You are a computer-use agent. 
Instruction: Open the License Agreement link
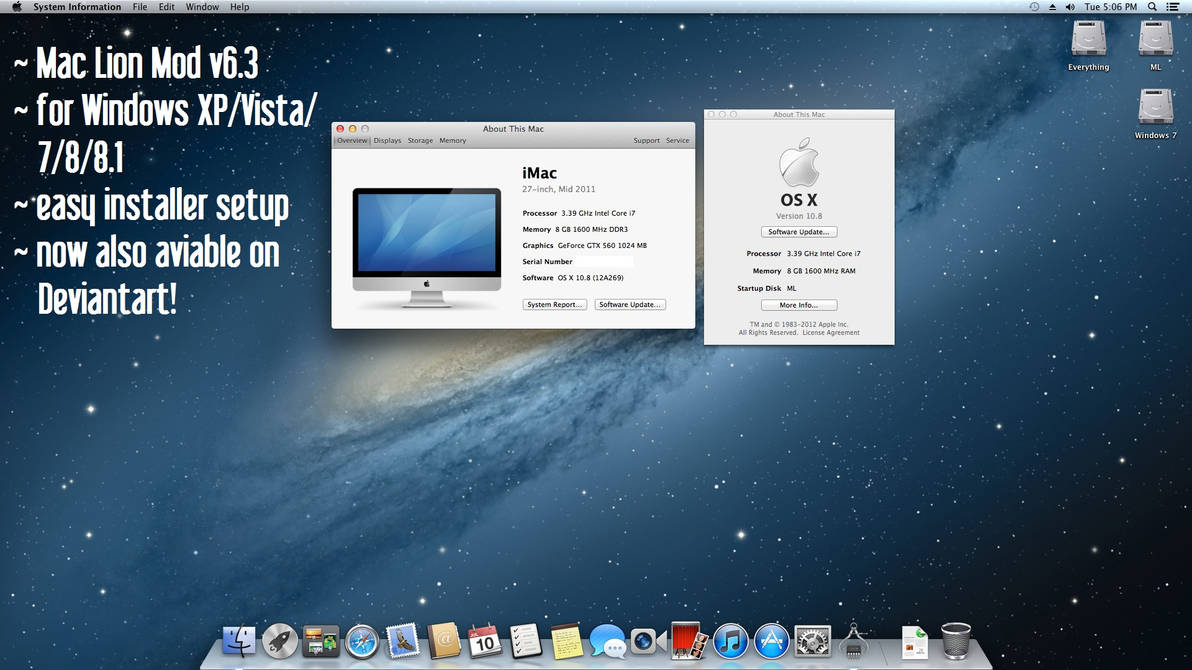831,332
